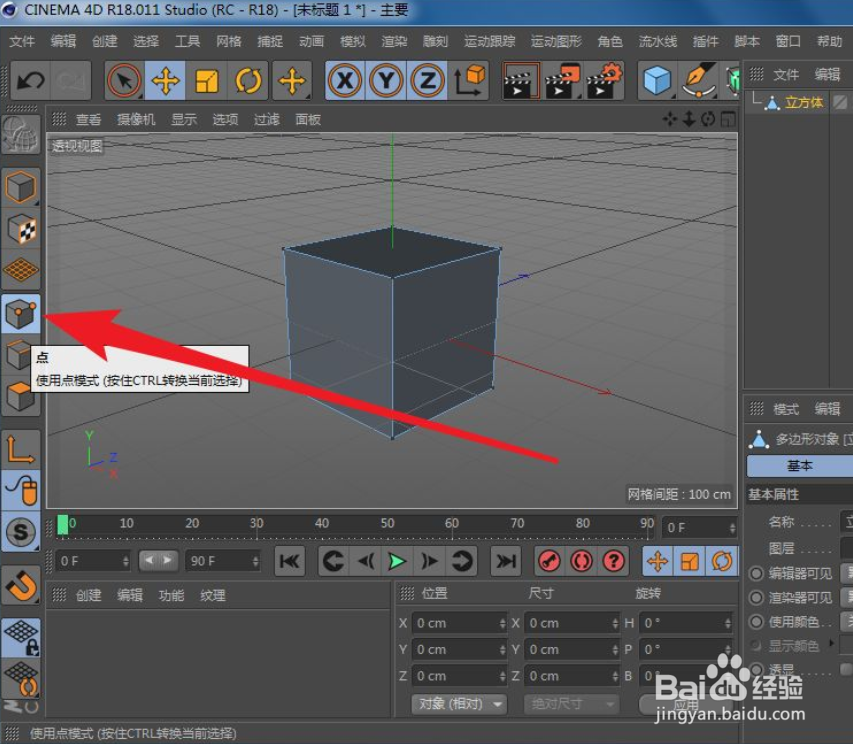Image resolution: width=853 pixels, height=744 pixels.
Task: Add a blue Cube primitive
Action: click(x=657, y=81)
